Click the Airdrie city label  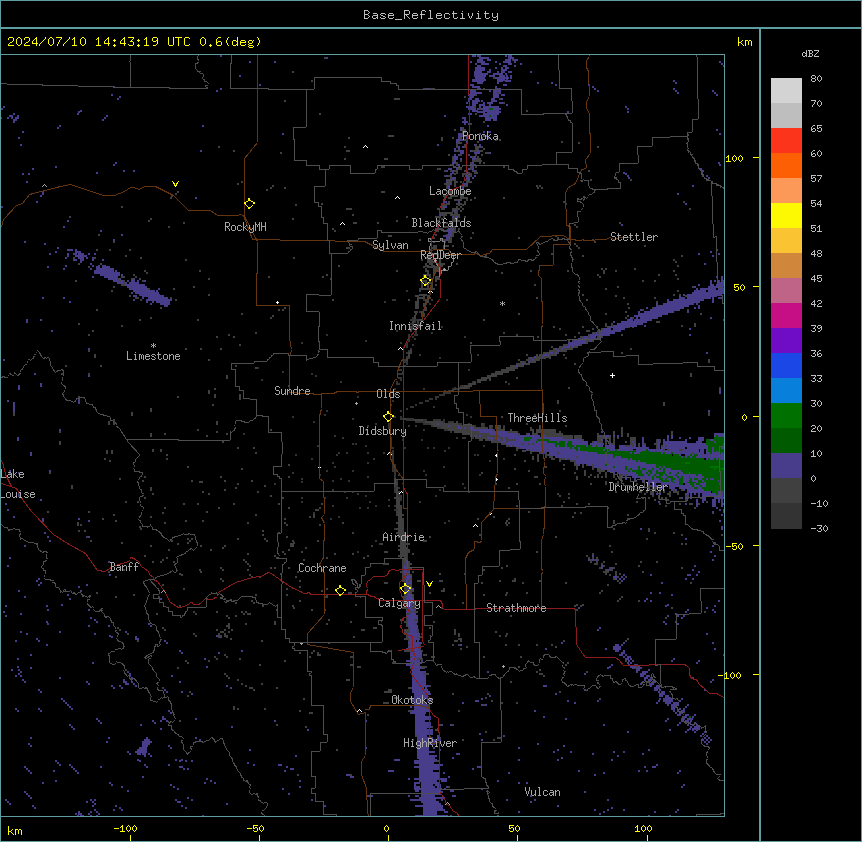(404, 537)
